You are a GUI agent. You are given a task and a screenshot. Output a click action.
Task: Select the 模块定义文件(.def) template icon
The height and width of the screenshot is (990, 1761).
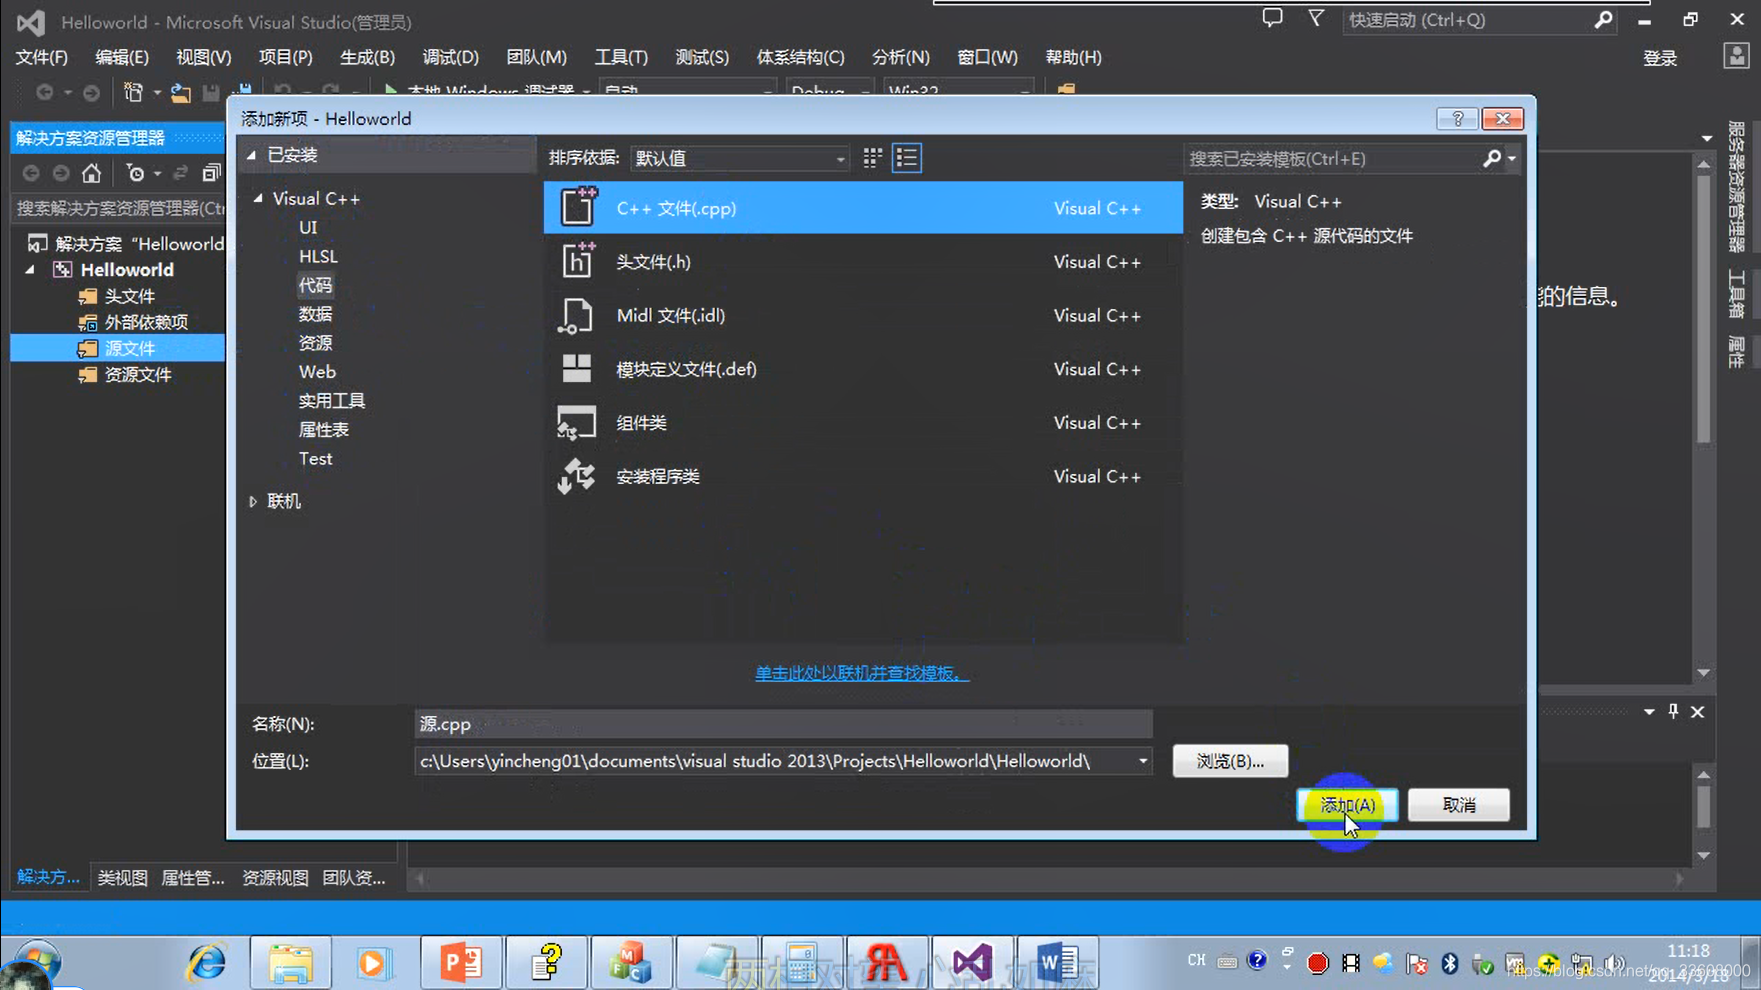pos(576,369)
